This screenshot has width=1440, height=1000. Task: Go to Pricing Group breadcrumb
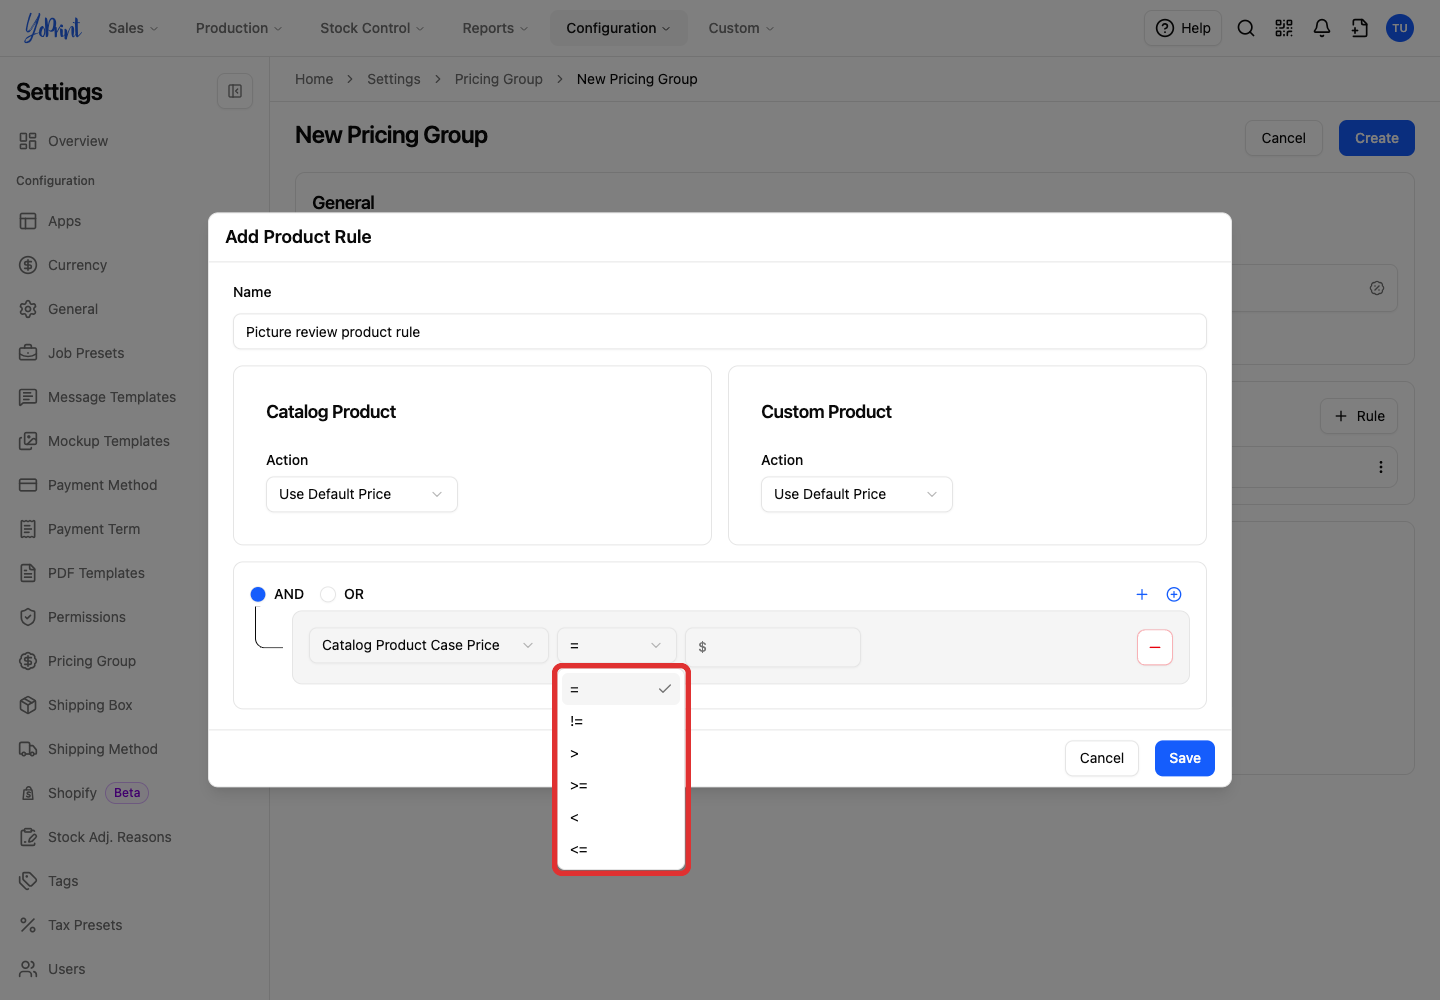tap(499, 79)
